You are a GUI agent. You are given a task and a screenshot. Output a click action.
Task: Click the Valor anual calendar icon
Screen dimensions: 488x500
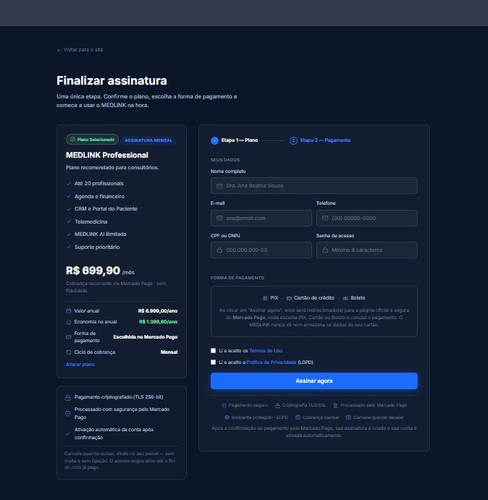click(x=69, y=311)
